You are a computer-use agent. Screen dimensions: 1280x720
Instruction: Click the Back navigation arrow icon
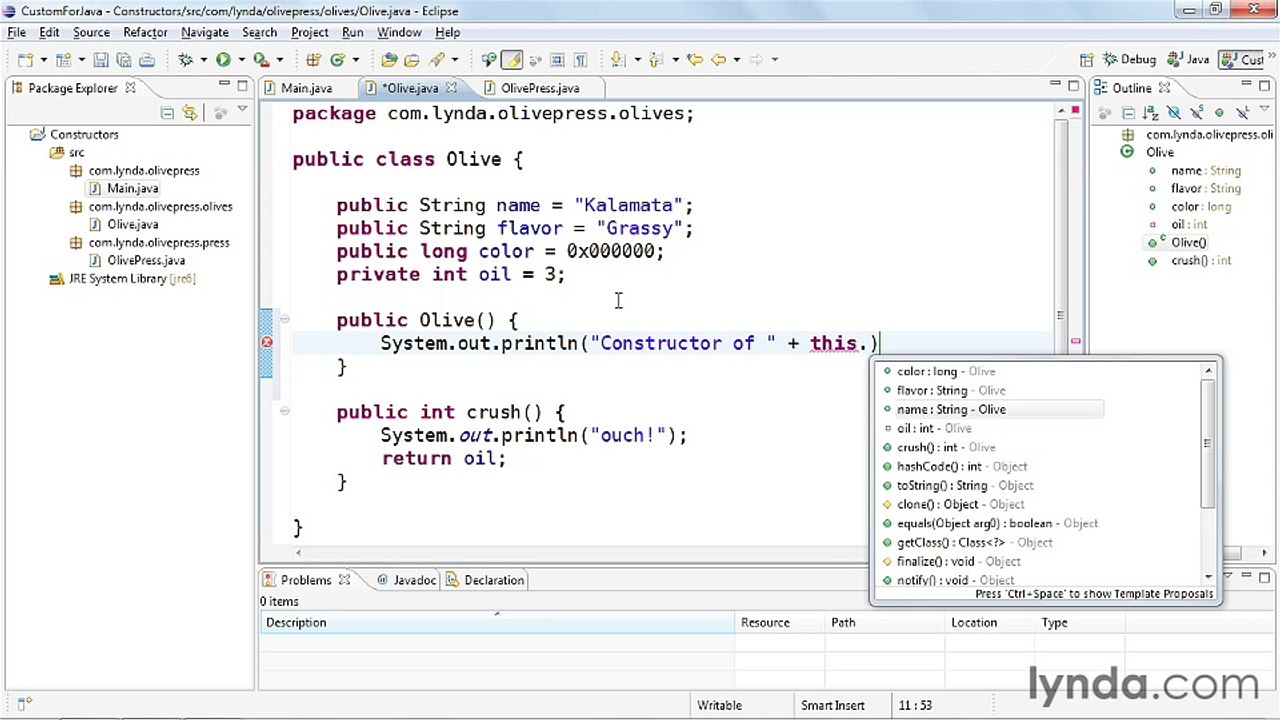click(718, 60)
